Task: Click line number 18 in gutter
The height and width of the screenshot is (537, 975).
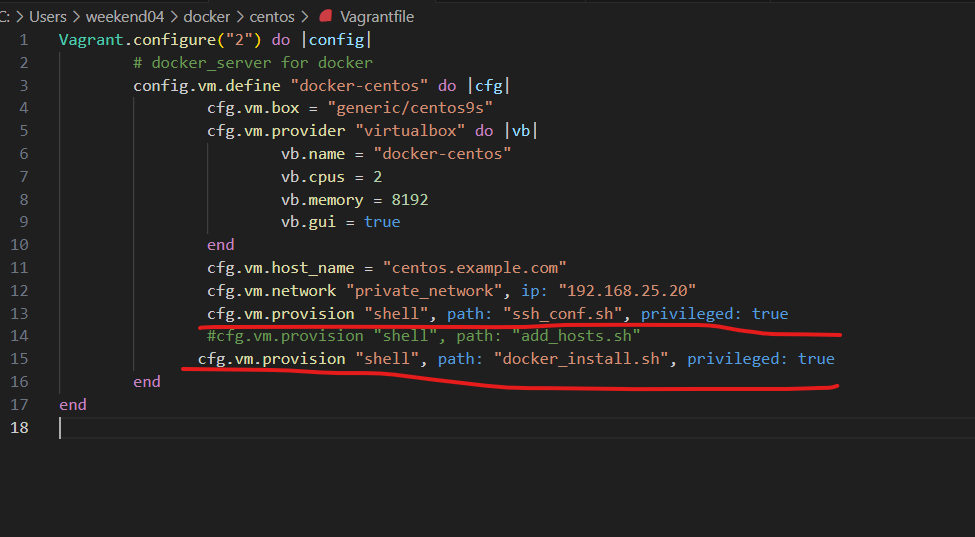Action: click(19, 428)
